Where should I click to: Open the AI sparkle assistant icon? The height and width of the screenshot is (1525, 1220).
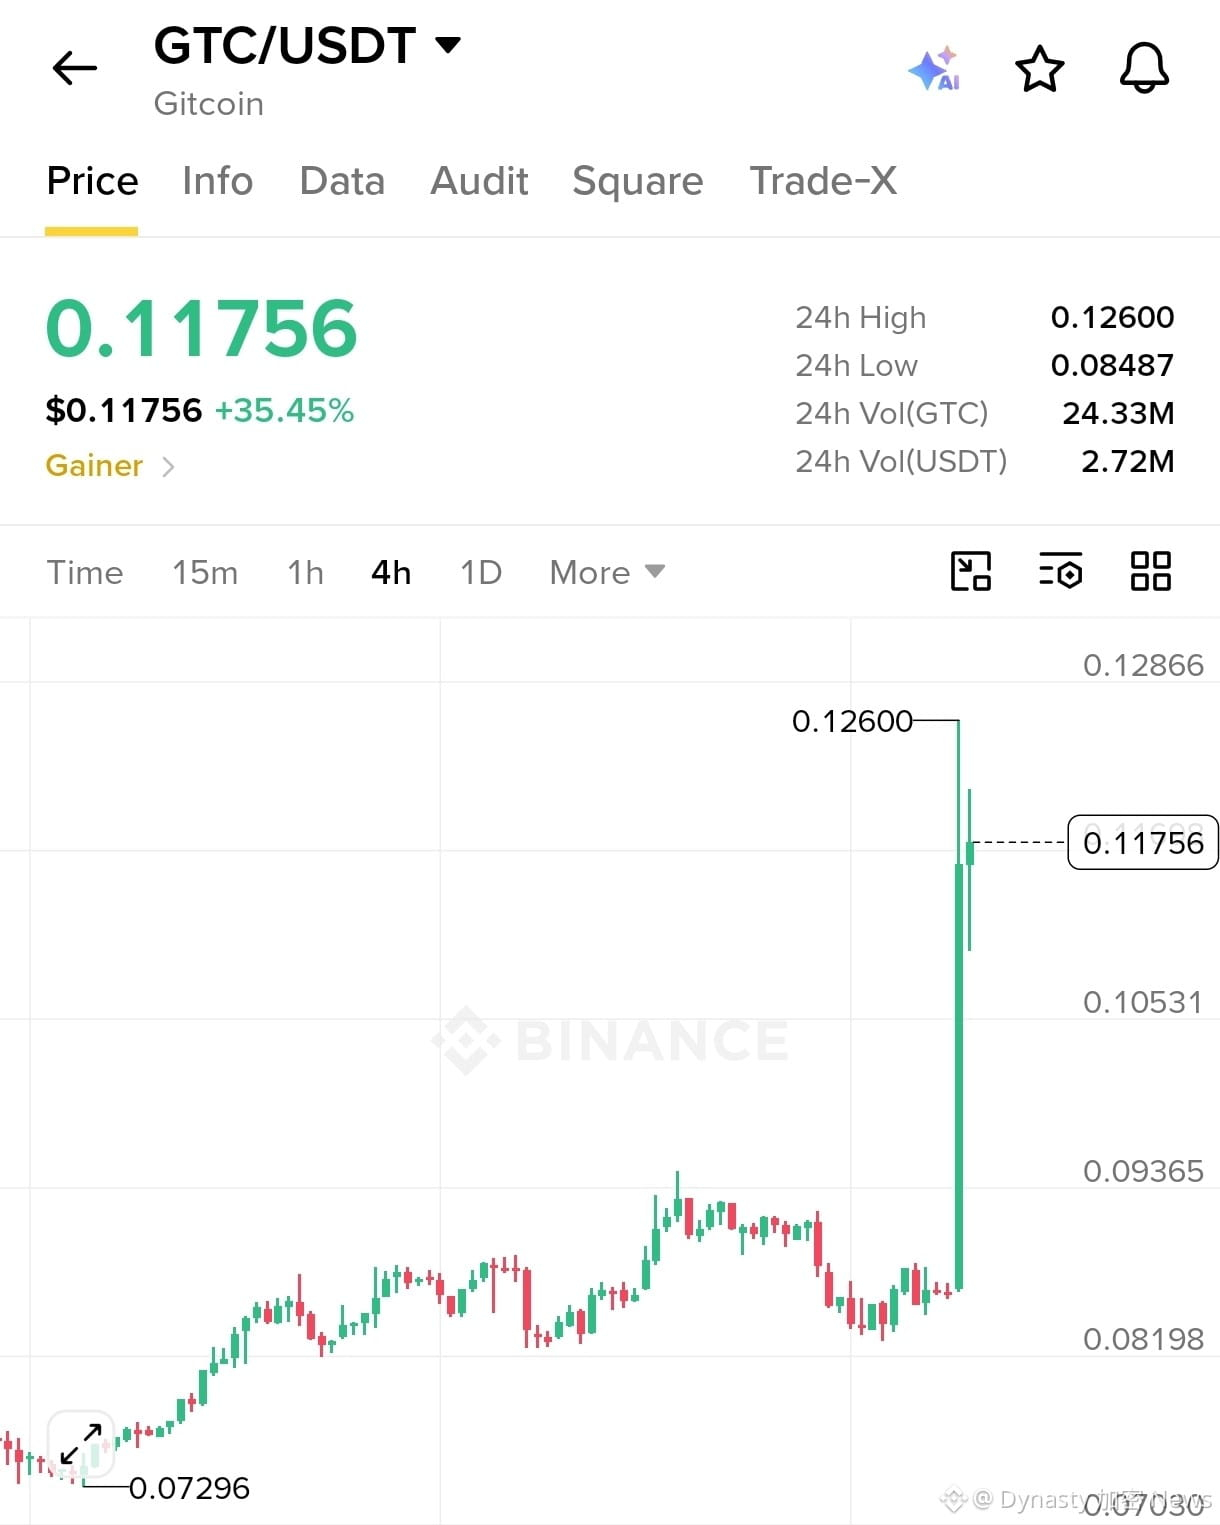pos(934,69)
